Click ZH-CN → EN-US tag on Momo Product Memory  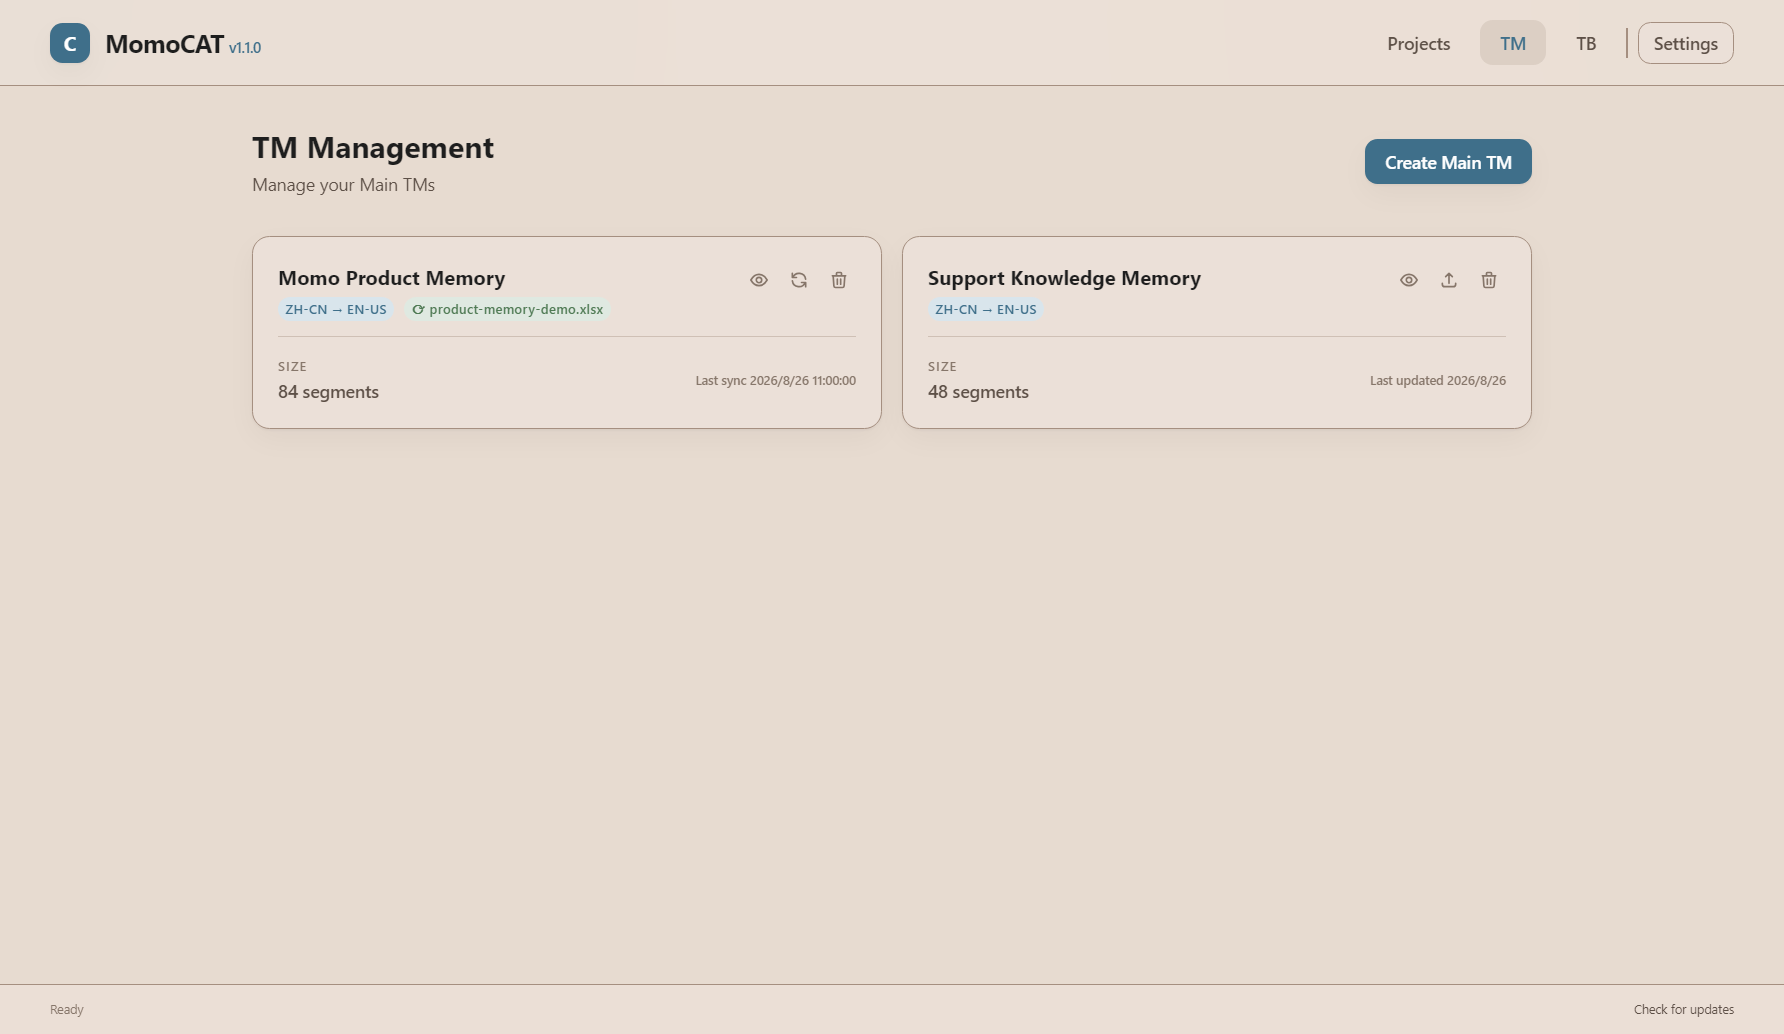336,309
